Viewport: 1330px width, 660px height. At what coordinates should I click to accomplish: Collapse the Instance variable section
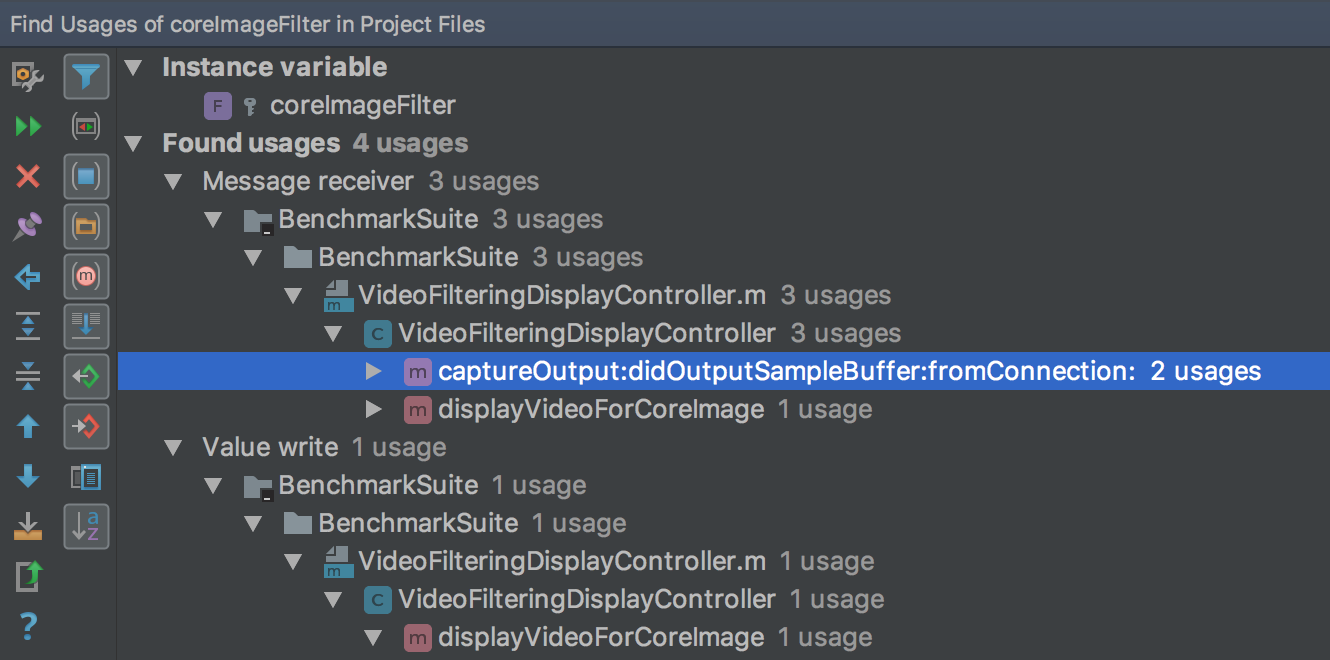[x=133, y=68]
